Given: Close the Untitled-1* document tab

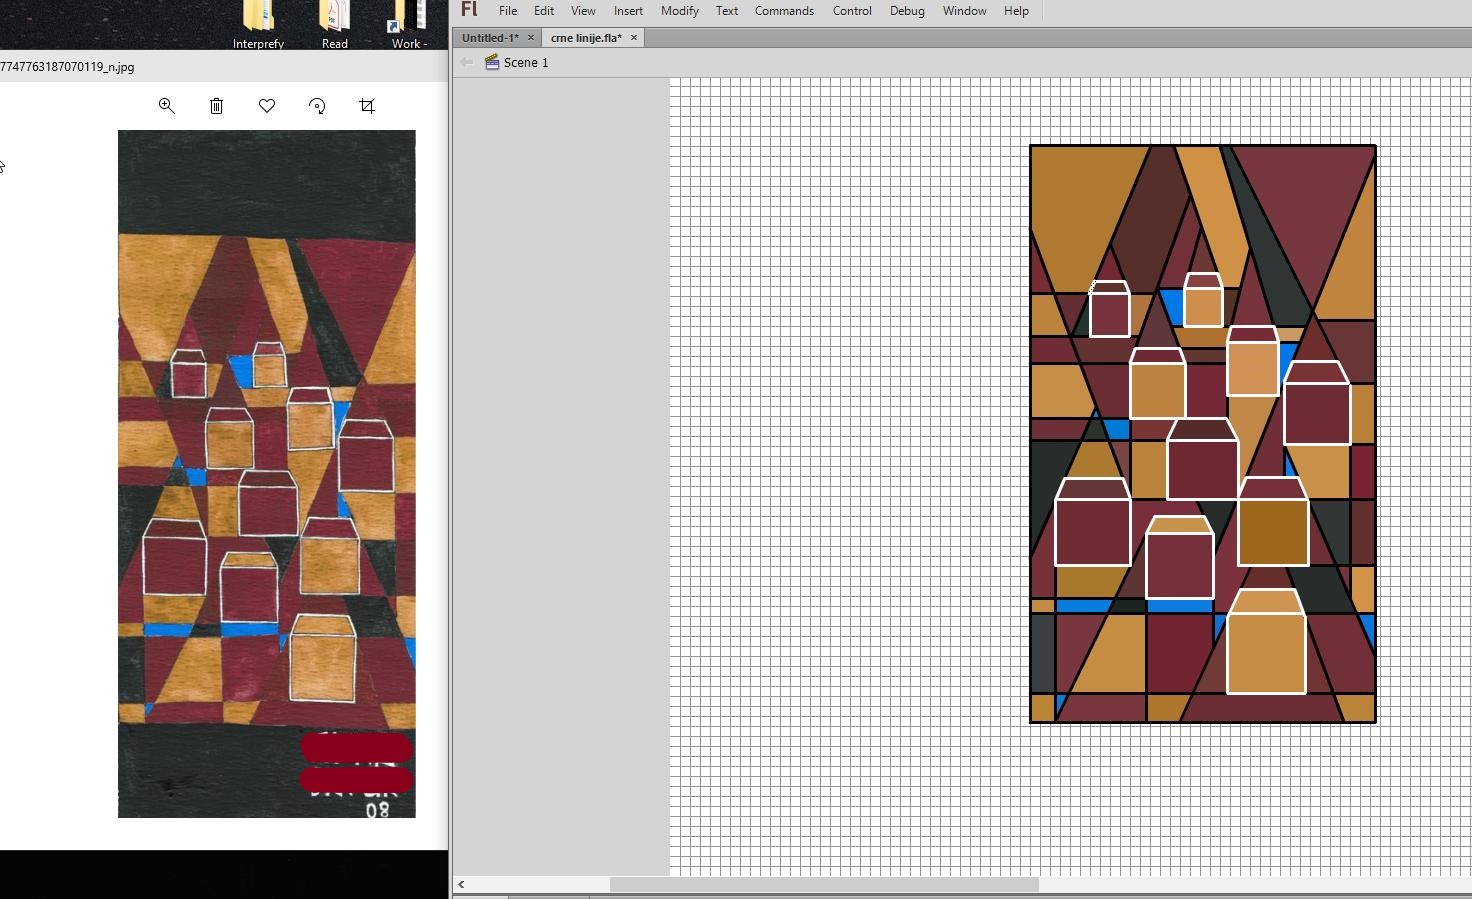Looking at the screenshot, I should pos(531,38).
